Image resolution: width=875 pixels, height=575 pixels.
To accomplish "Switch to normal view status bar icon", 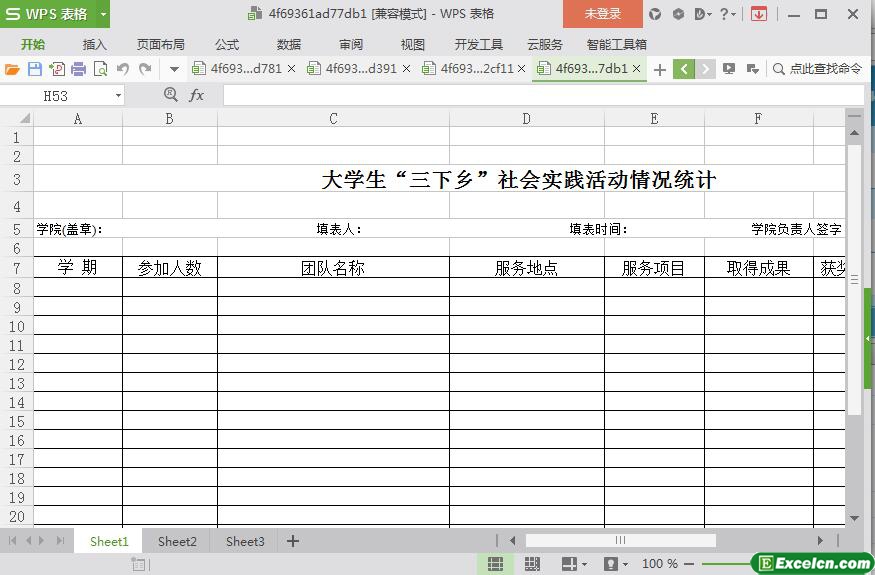I will click(x=495, y=564).
